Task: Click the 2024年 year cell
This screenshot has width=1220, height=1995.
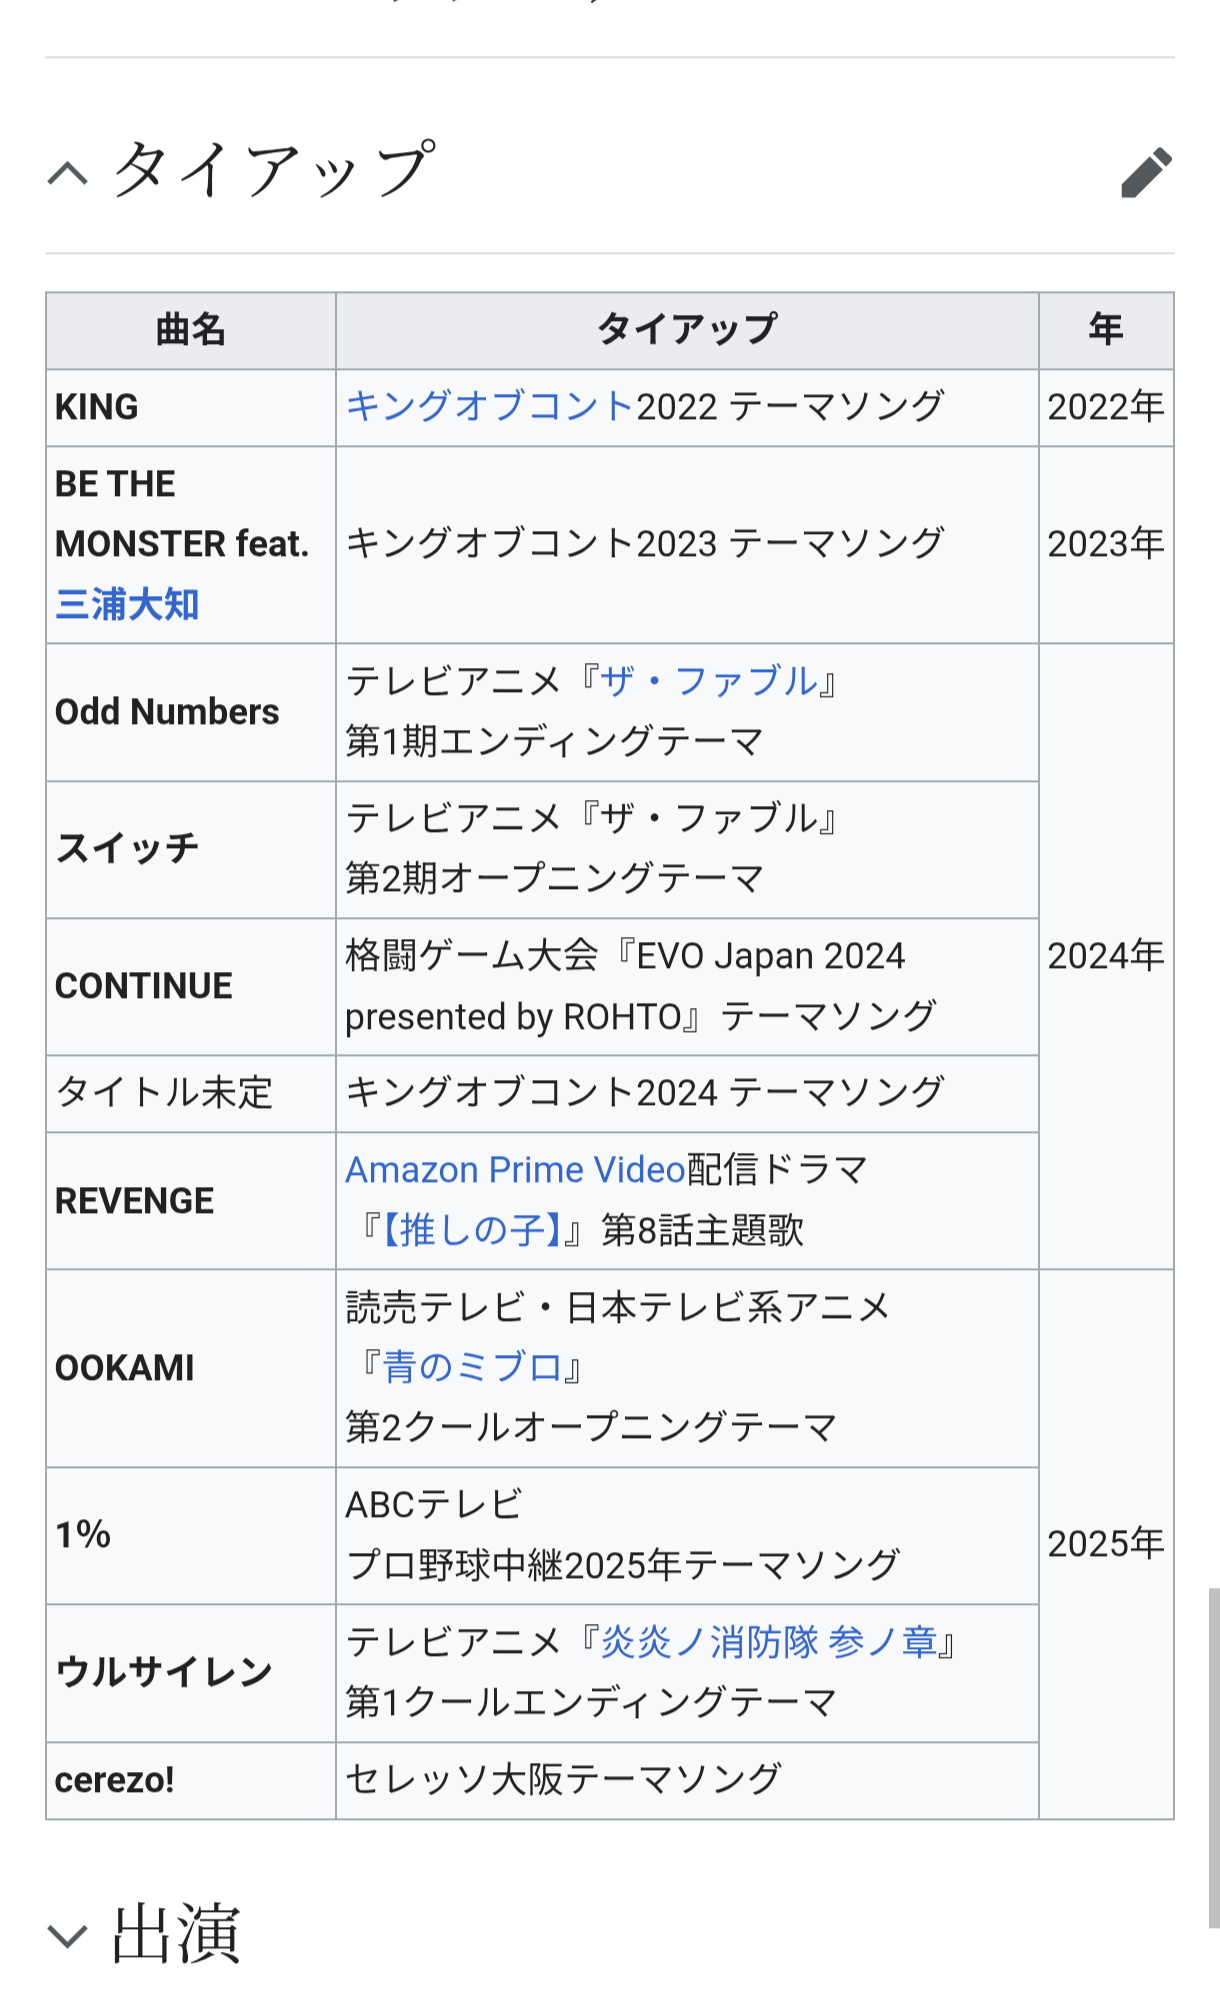Action: tap(1105, 956)
